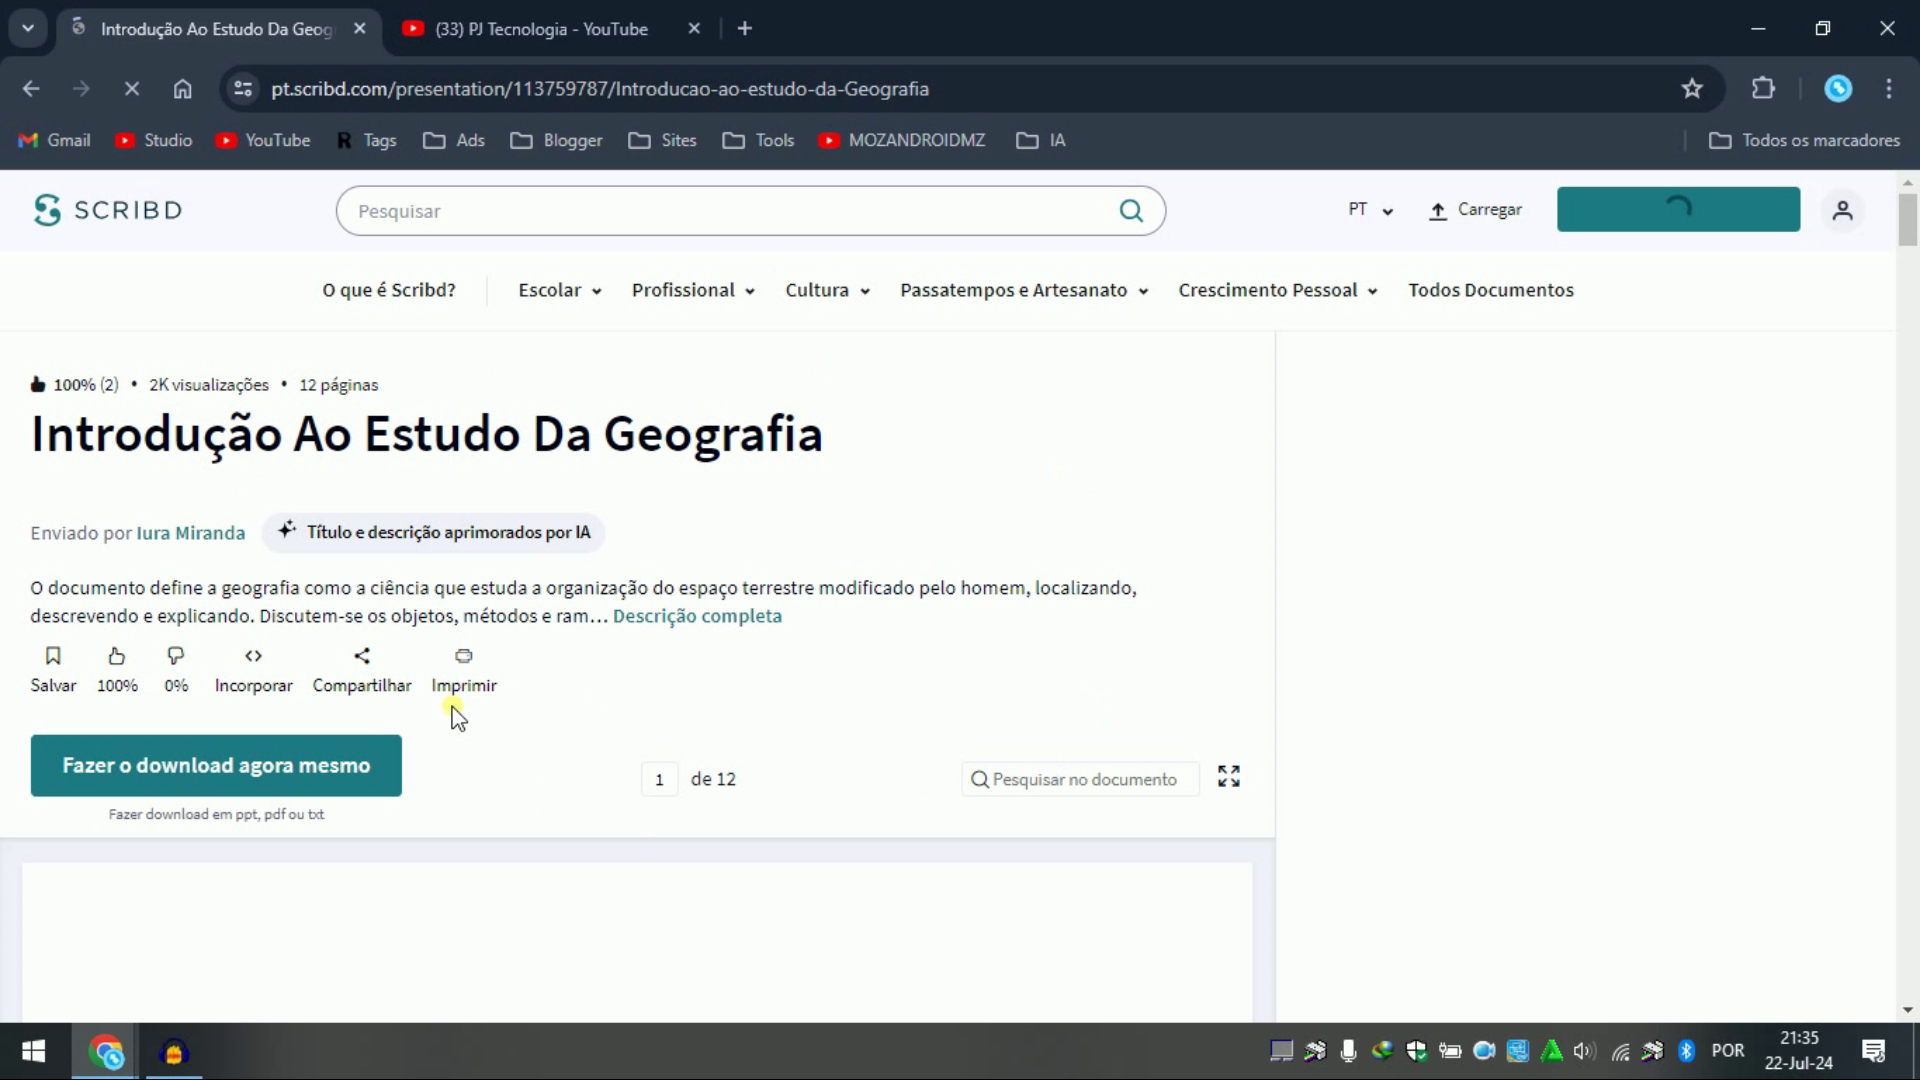This screenshot has height=1080, width=1920.
Task: Switch to the PJ Tecnologia YouTube tab
Action: pyautogui.click(x=540, y=29)
